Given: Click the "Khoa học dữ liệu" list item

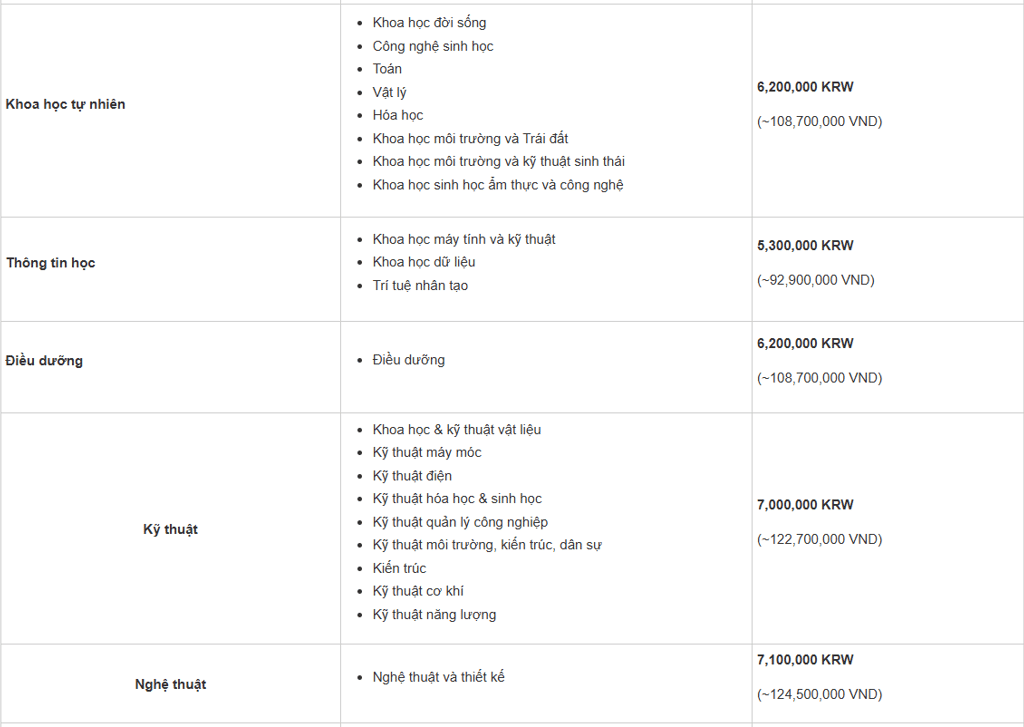Looking at the screenshot, I should [x=424, y=262].
